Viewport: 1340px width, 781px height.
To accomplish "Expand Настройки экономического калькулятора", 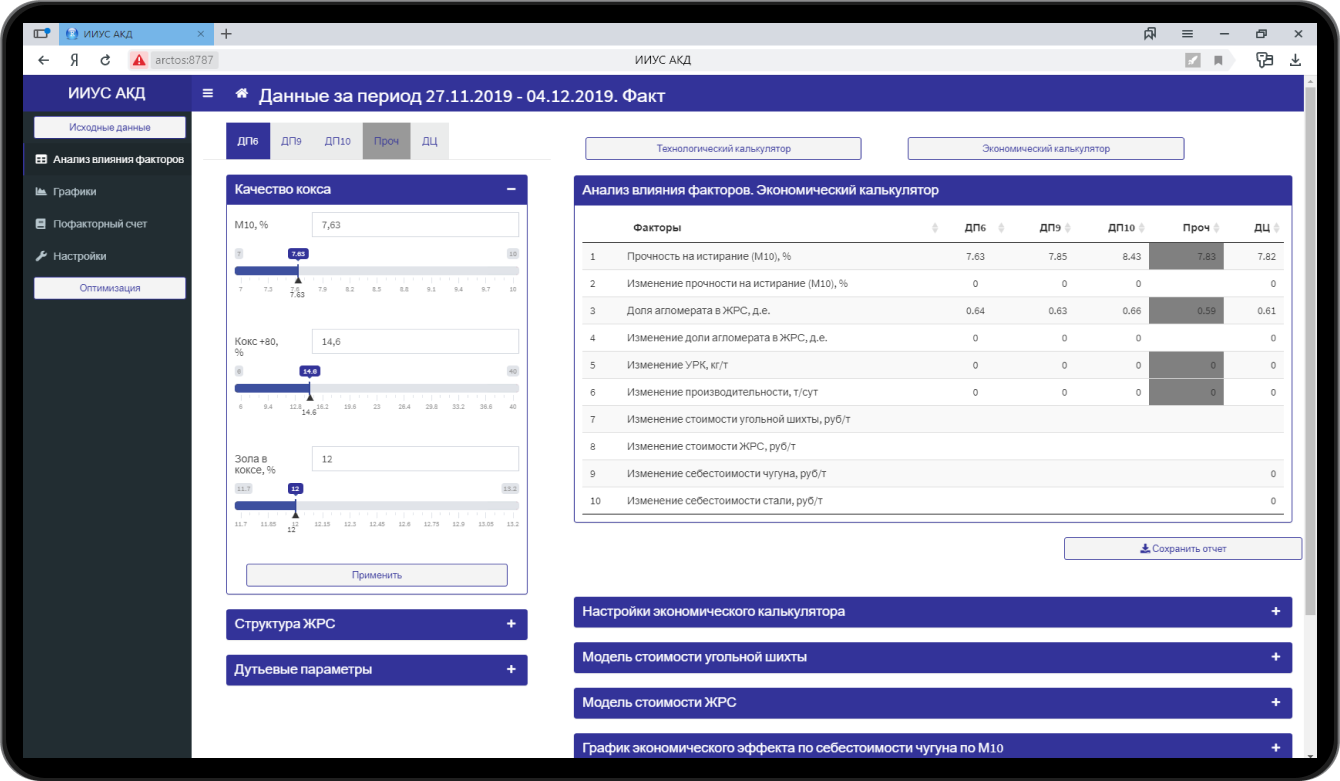I will [1276, 611].
